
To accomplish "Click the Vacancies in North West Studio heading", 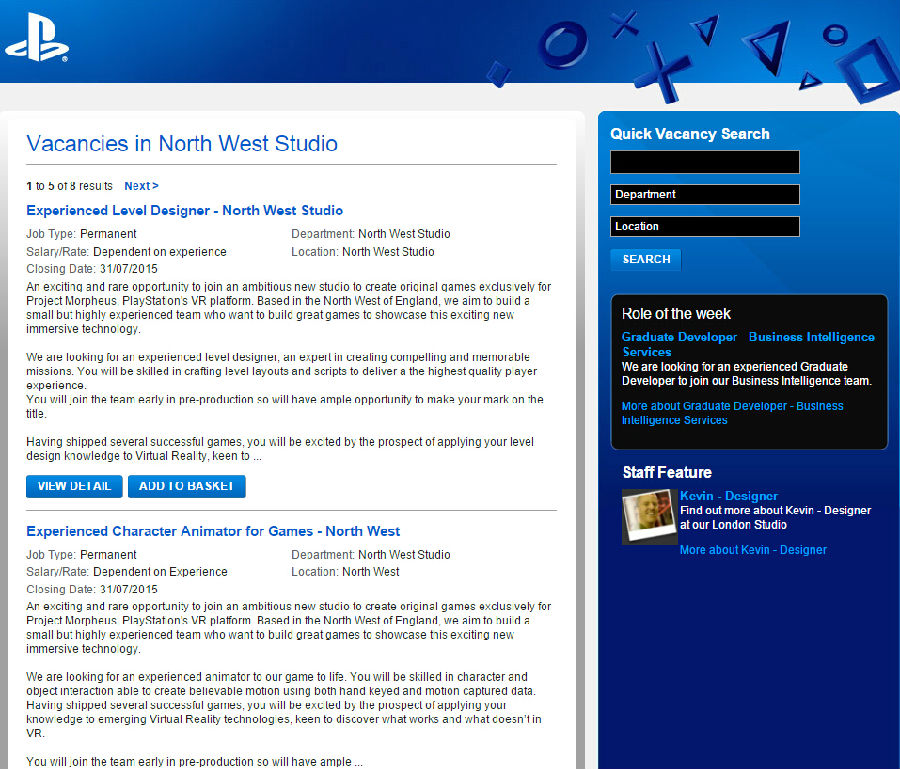I will [x=182, y=143].
